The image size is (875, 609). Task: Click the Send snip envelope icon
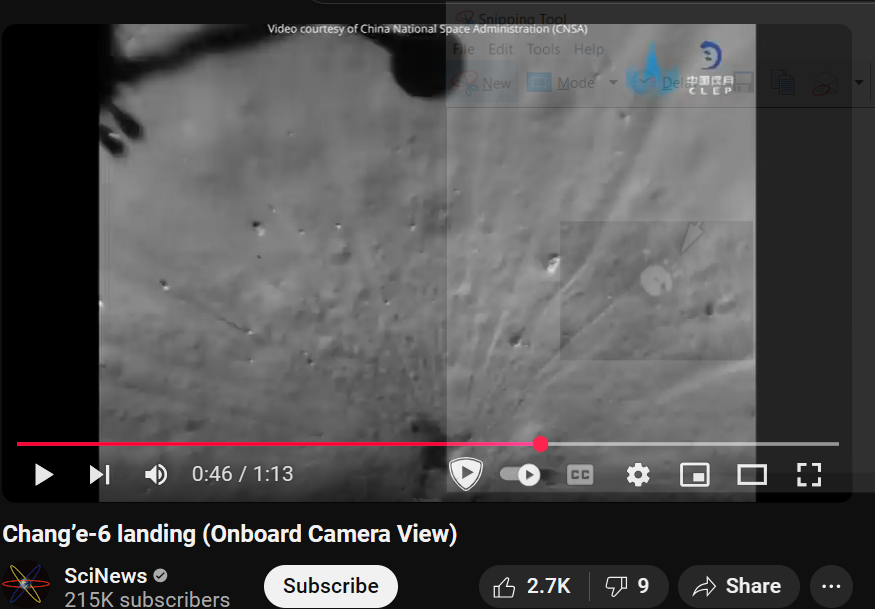tap(825, 83)
